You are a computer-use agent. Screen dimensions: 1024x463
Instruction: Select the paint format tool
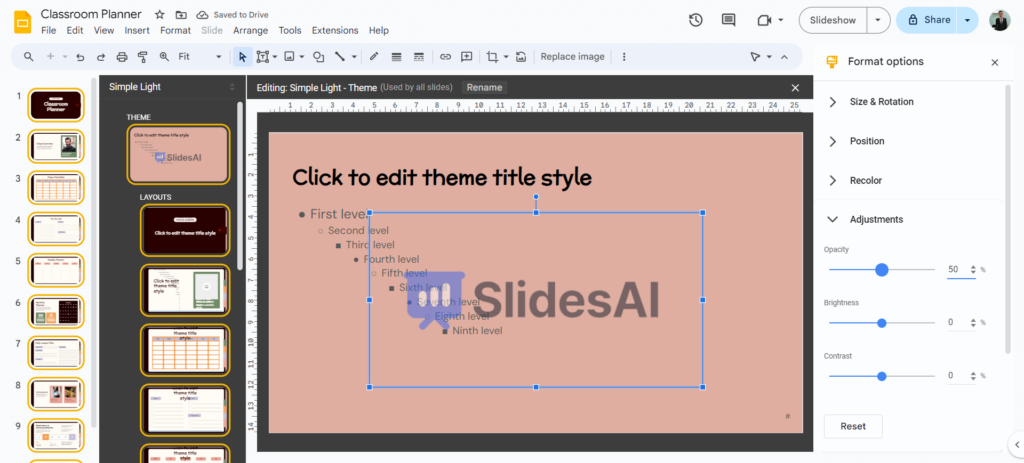[x=142, y=57]
